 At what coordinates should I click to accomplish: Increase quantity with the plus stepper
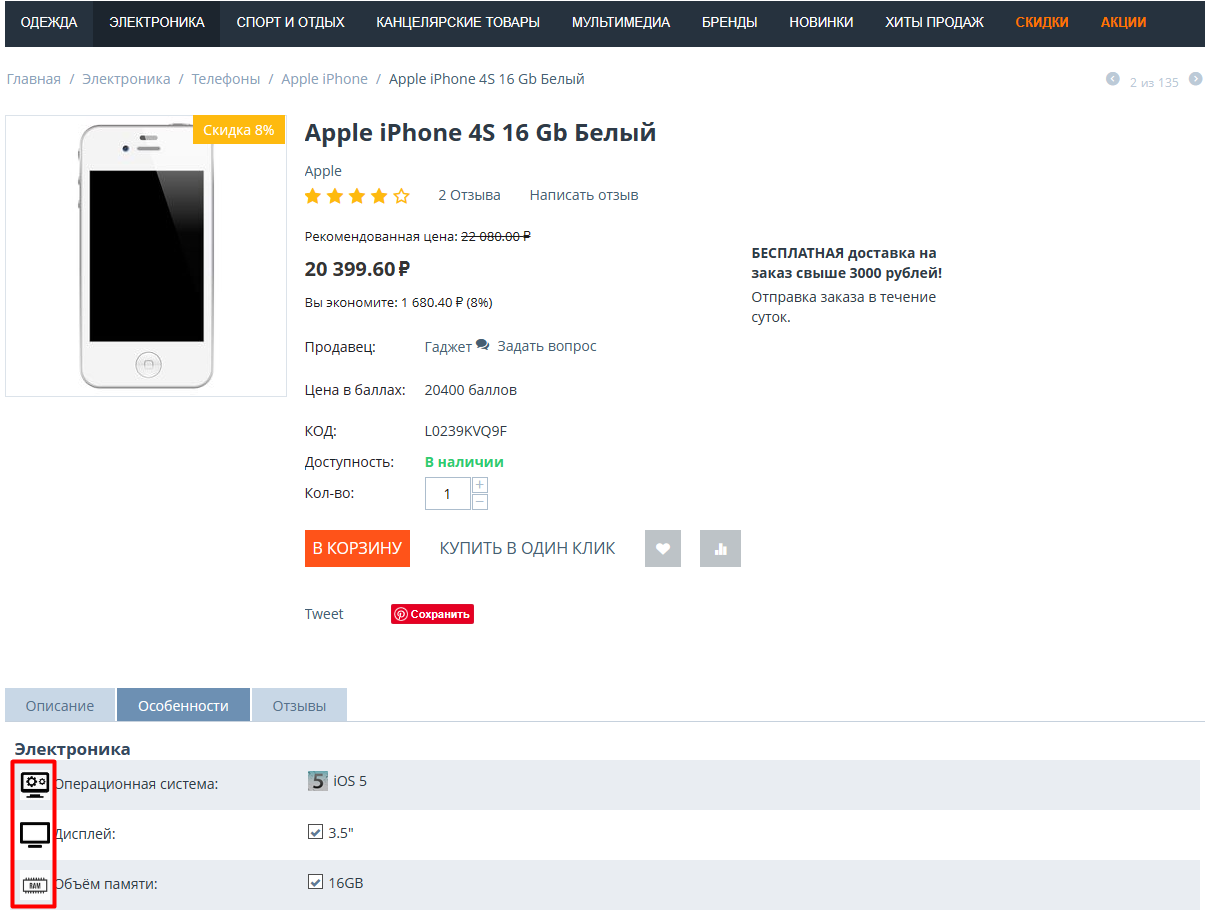point(480,485)
